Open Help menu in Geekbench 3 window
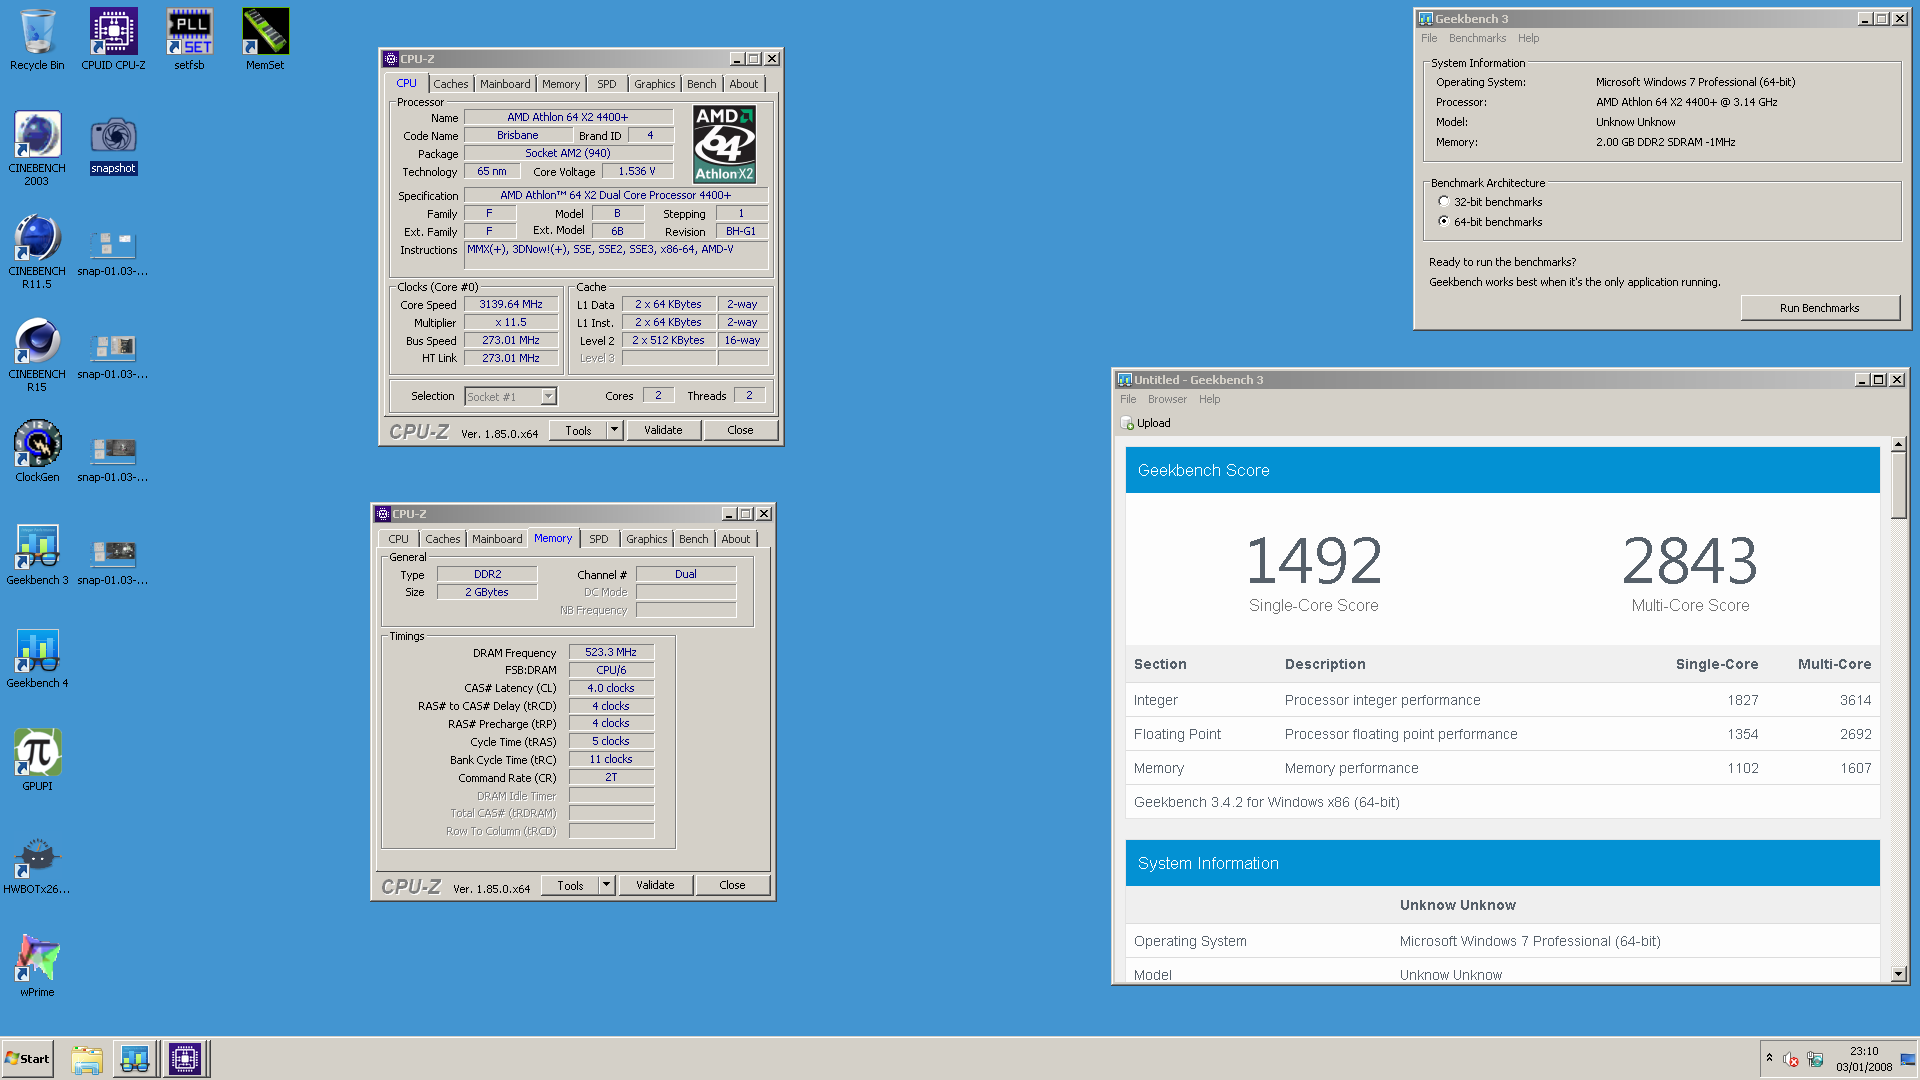 [x=1528, y=38]
